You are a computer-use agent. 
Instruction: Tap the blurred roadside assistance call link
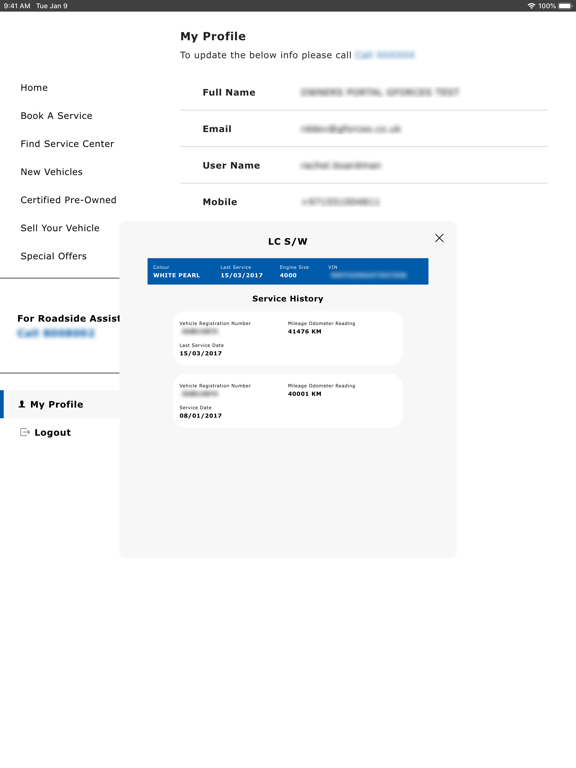[x=56, y=334]
